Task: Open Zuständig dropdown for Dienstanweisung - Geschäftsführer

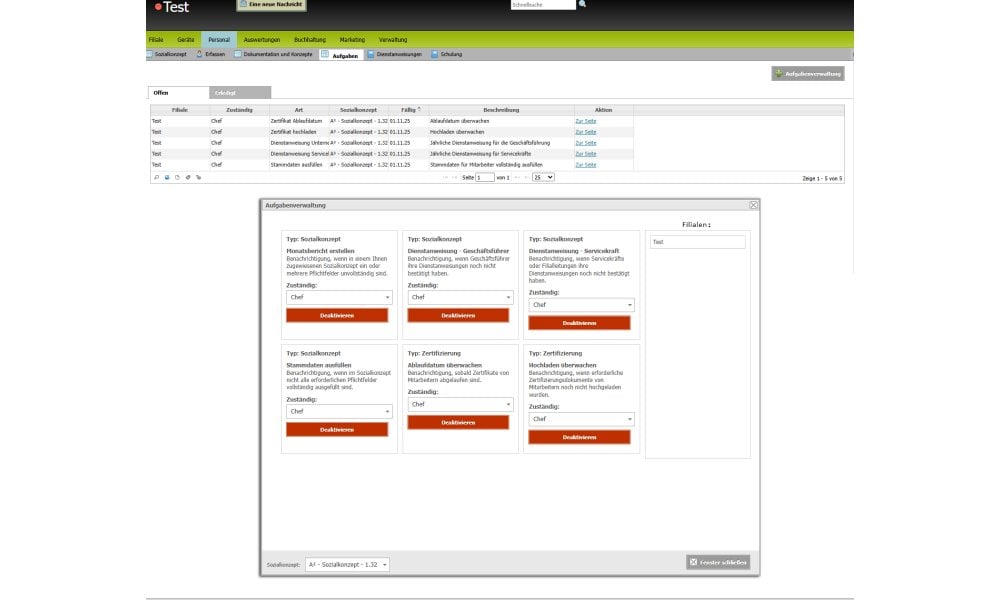Action: coord(460,297)
